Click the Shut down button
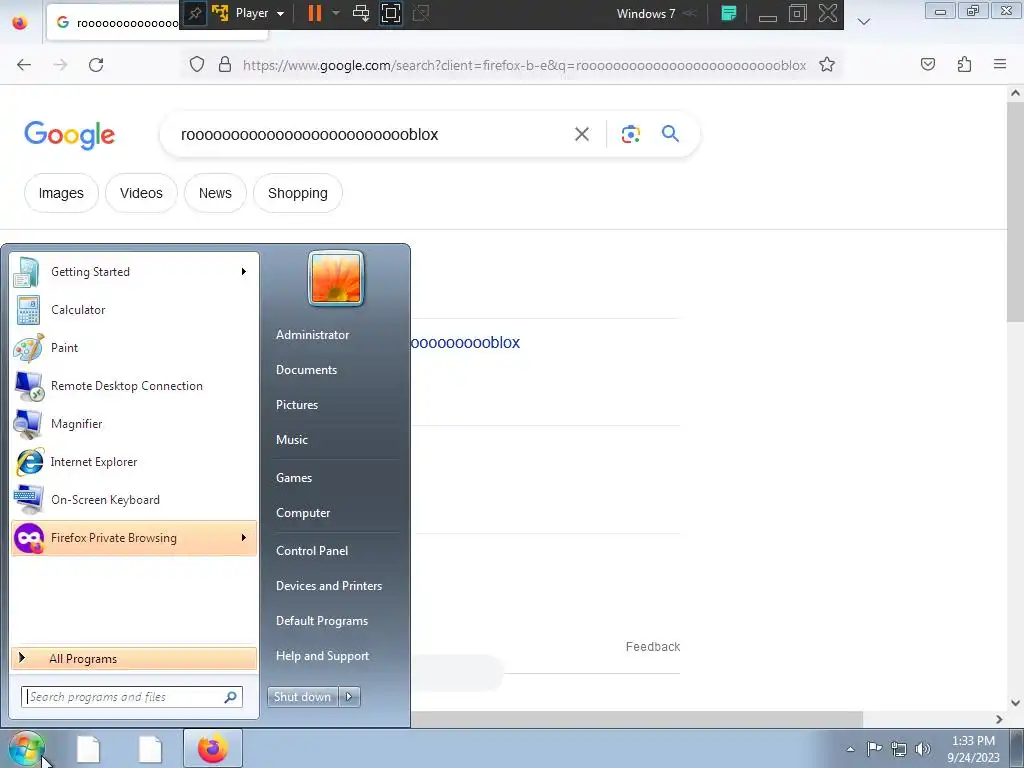1024x768 pixels. [302, 697]
